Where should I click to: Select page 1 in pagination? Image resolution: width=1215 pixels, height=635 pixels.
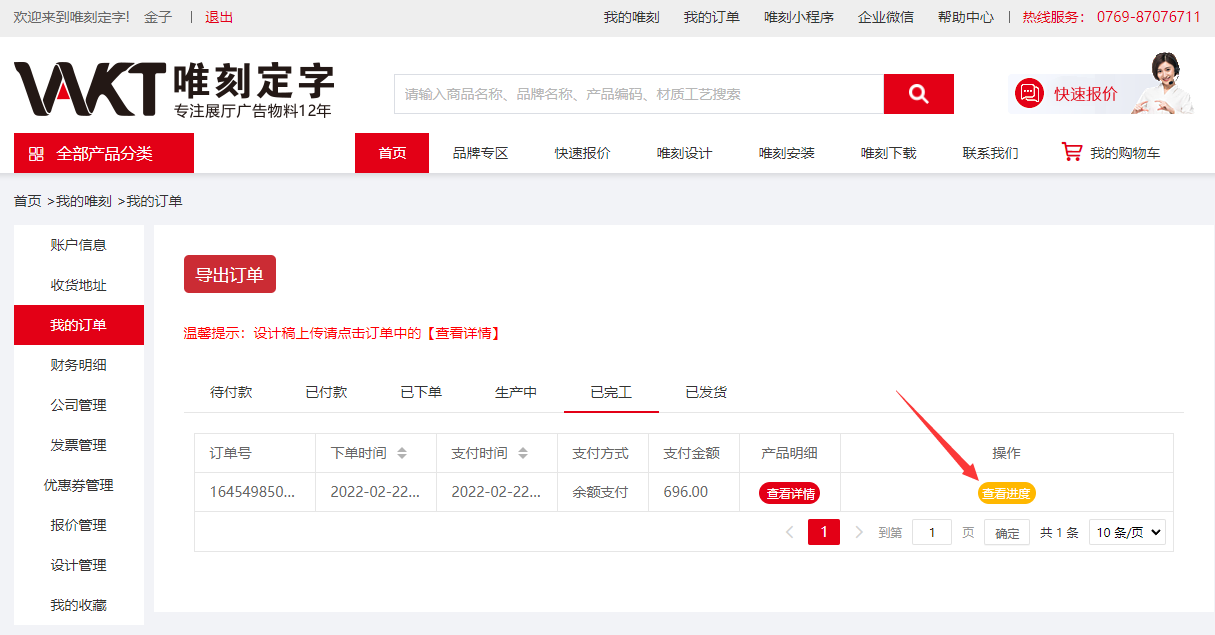[824, 532]
